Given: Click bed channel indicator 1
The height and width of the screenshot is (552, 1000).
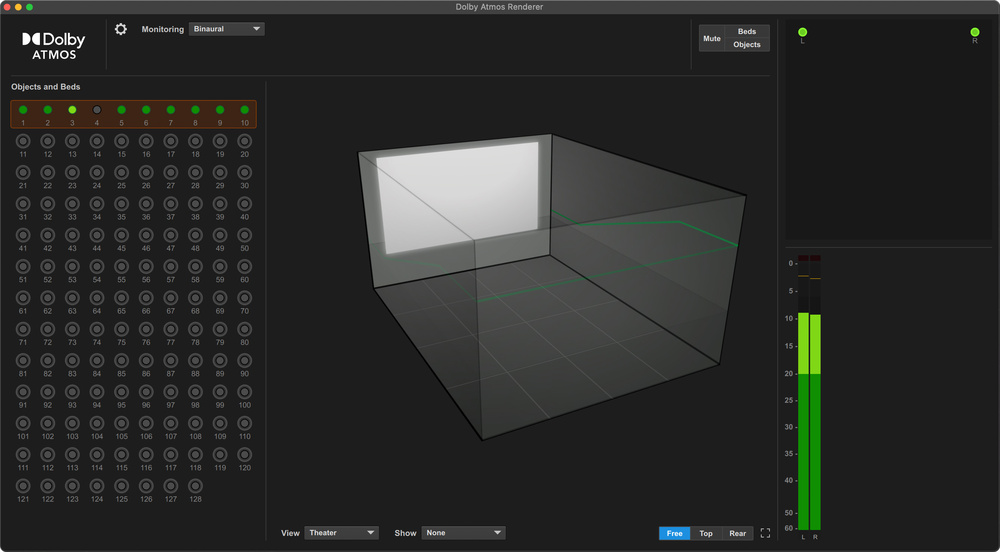Looking at the screenshot, I should [x=23, y=110].
